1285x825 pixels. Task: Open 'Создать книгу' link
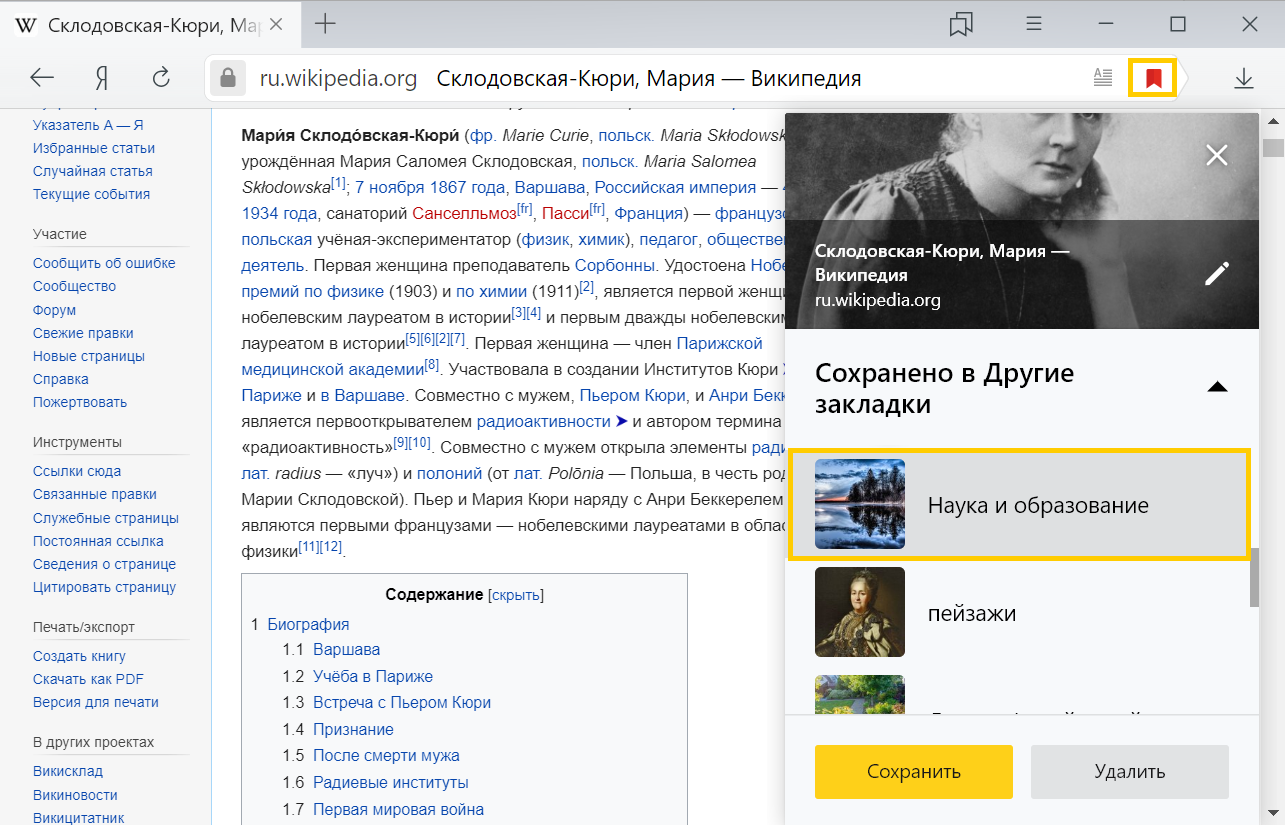point(80,656)
